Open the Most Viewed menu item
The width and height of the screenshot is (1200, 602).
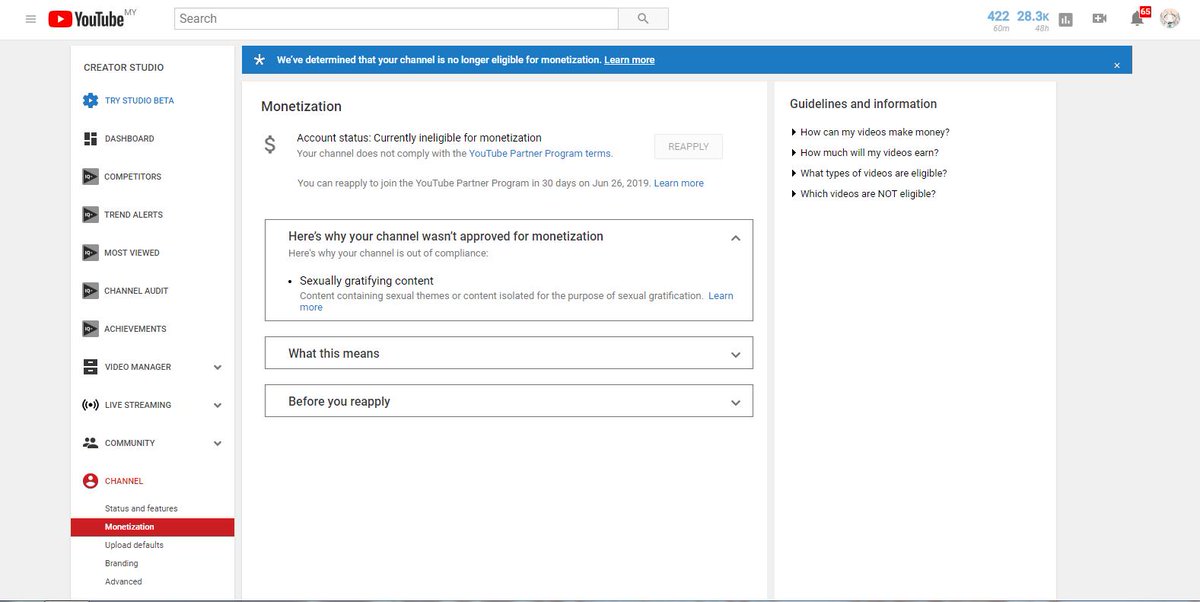[x=132, y=253]
